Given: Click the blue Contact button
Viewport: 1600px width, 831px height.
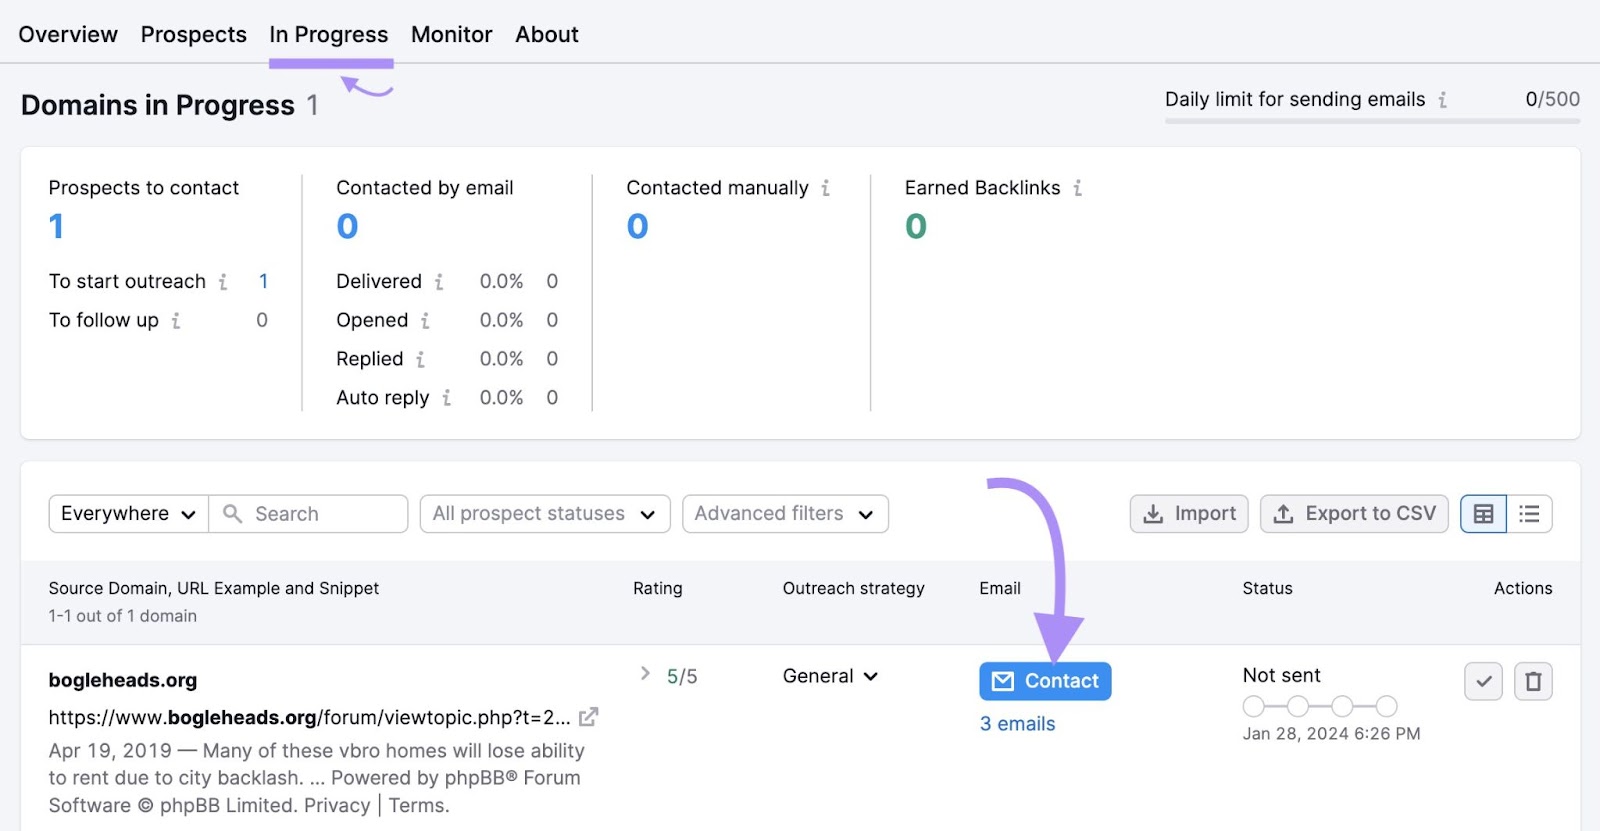Looking at the screenshot, I should click(1044, 681).
